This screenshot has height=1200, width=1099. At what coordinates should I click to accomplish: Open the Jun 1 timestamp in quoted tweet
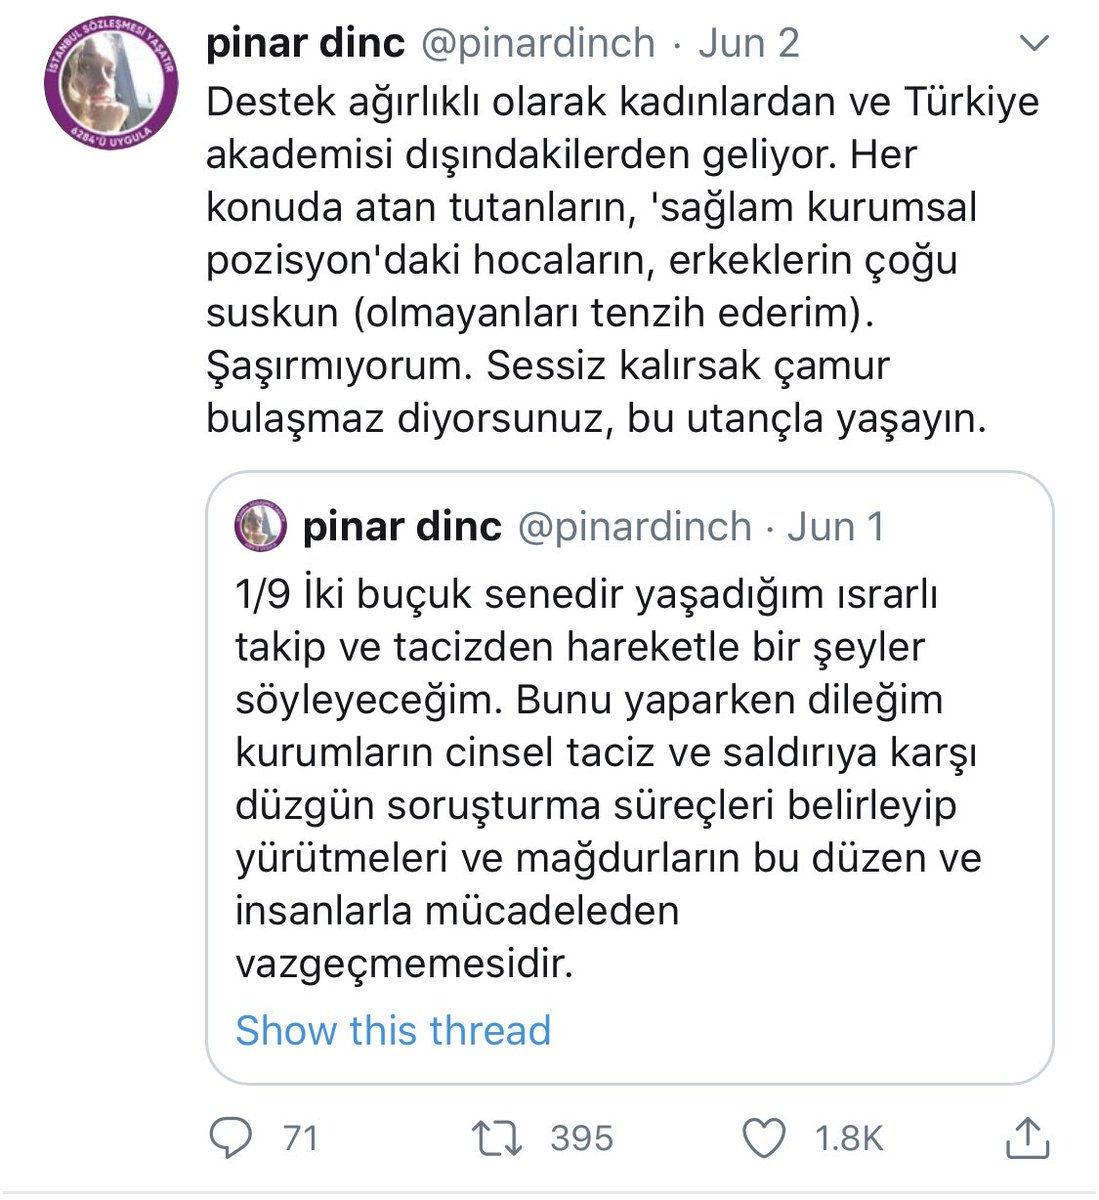(836, 526)
